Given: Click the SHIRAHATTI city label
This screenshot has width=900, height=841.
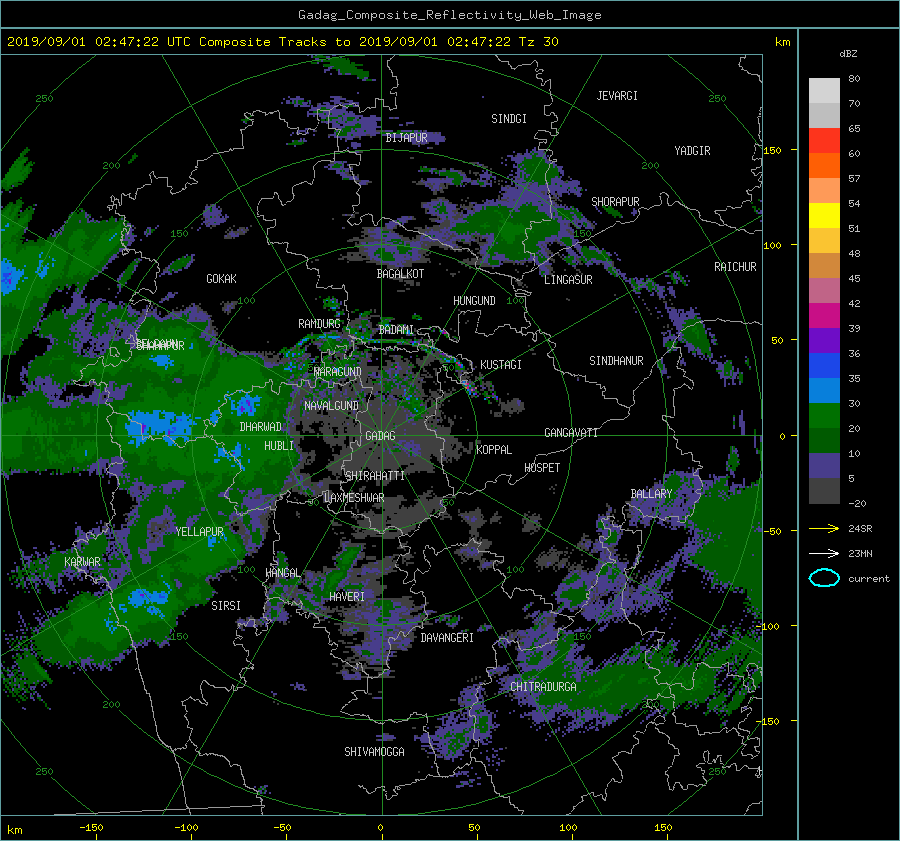Looking at the screenshot, I should coord(375,476).
